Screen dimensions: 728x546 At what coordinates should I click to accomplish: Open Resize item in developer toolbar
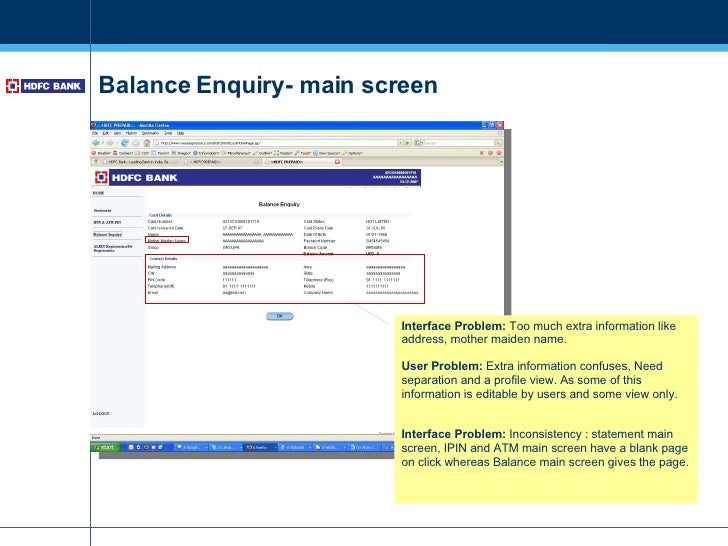pos(283,153)
